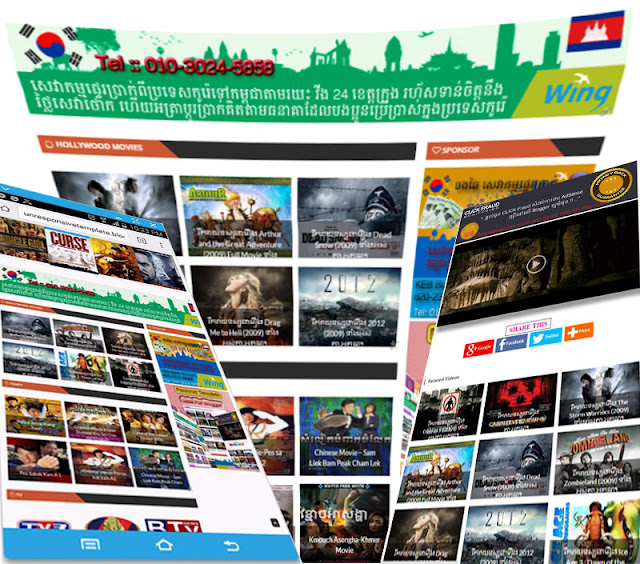The image size is (640, 564).
Task: Tap the Android home button
Action: pos(164,544)
